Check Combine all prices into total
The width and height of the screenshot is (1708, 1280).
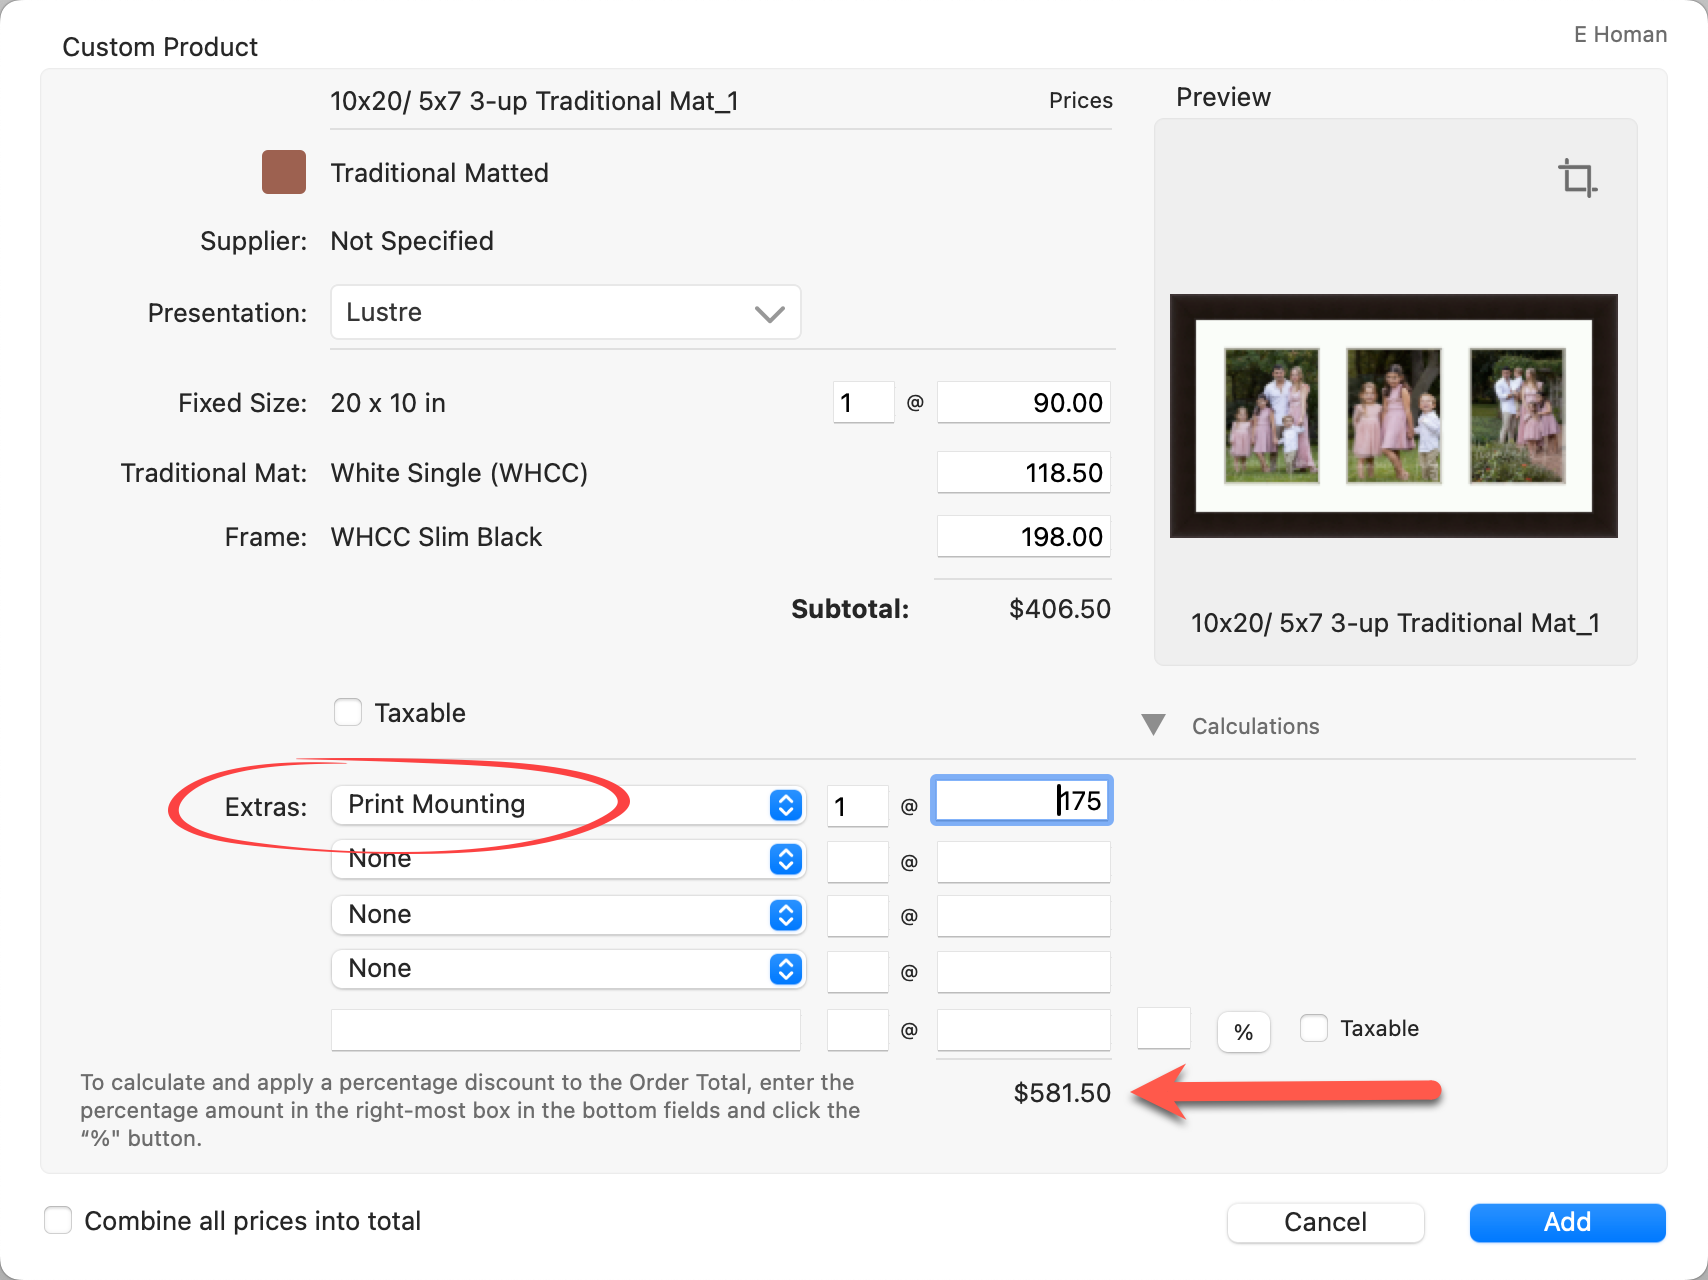59,1221
